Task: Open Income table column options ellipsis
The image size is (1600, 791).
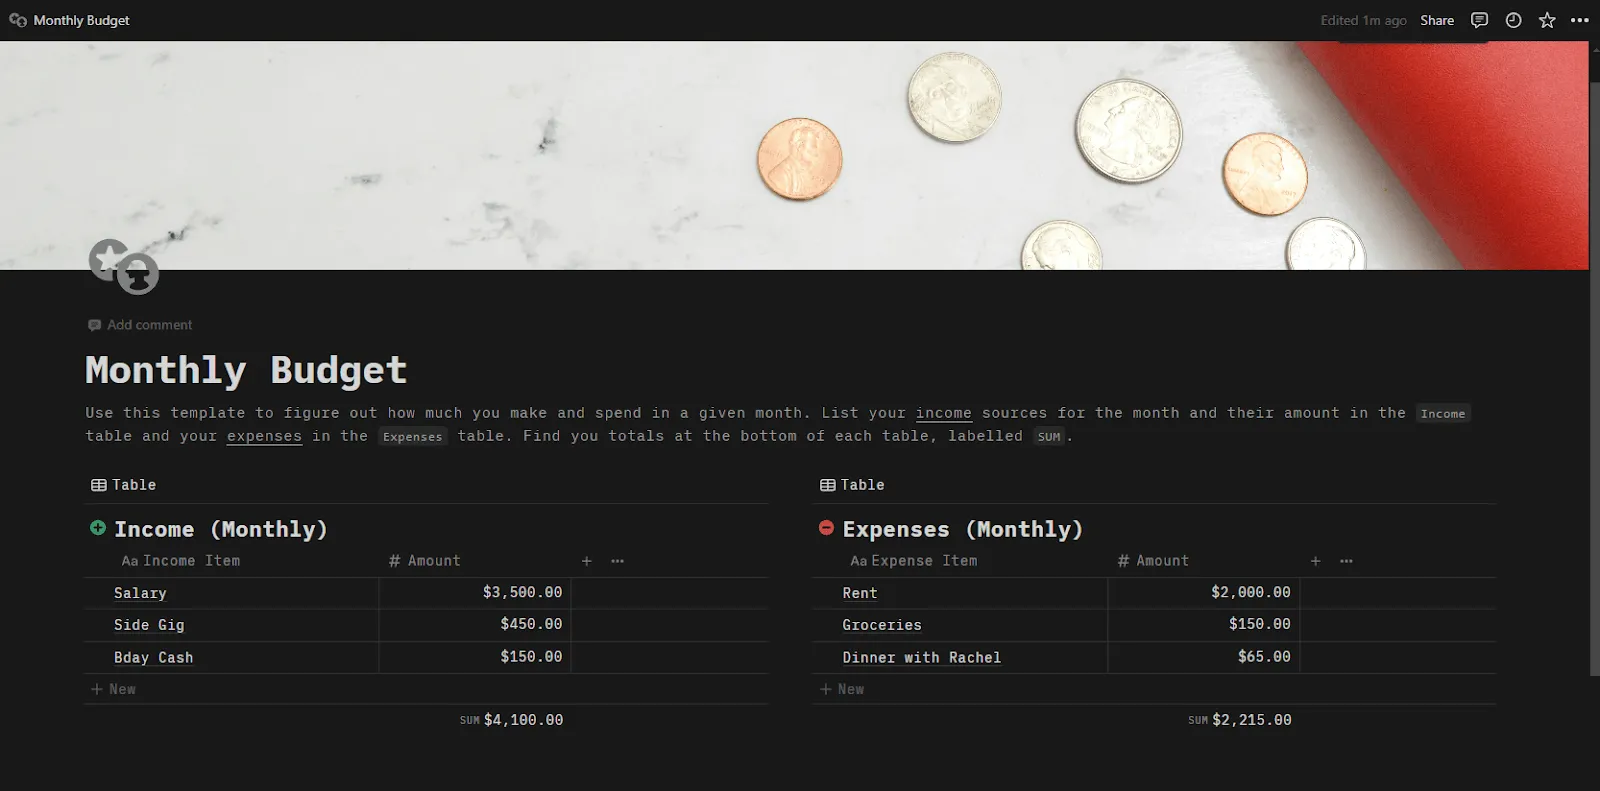Action: click(x=618, y=561)
